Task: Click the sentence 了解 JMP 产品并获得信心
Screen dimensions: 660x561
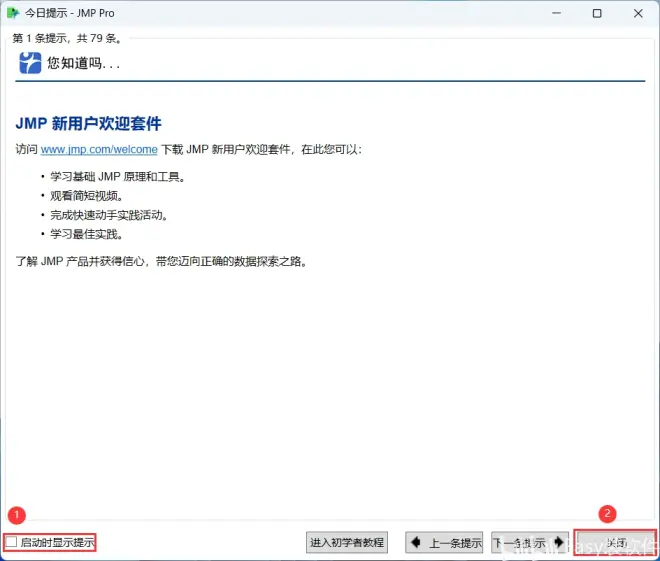Action: (162, 261)
